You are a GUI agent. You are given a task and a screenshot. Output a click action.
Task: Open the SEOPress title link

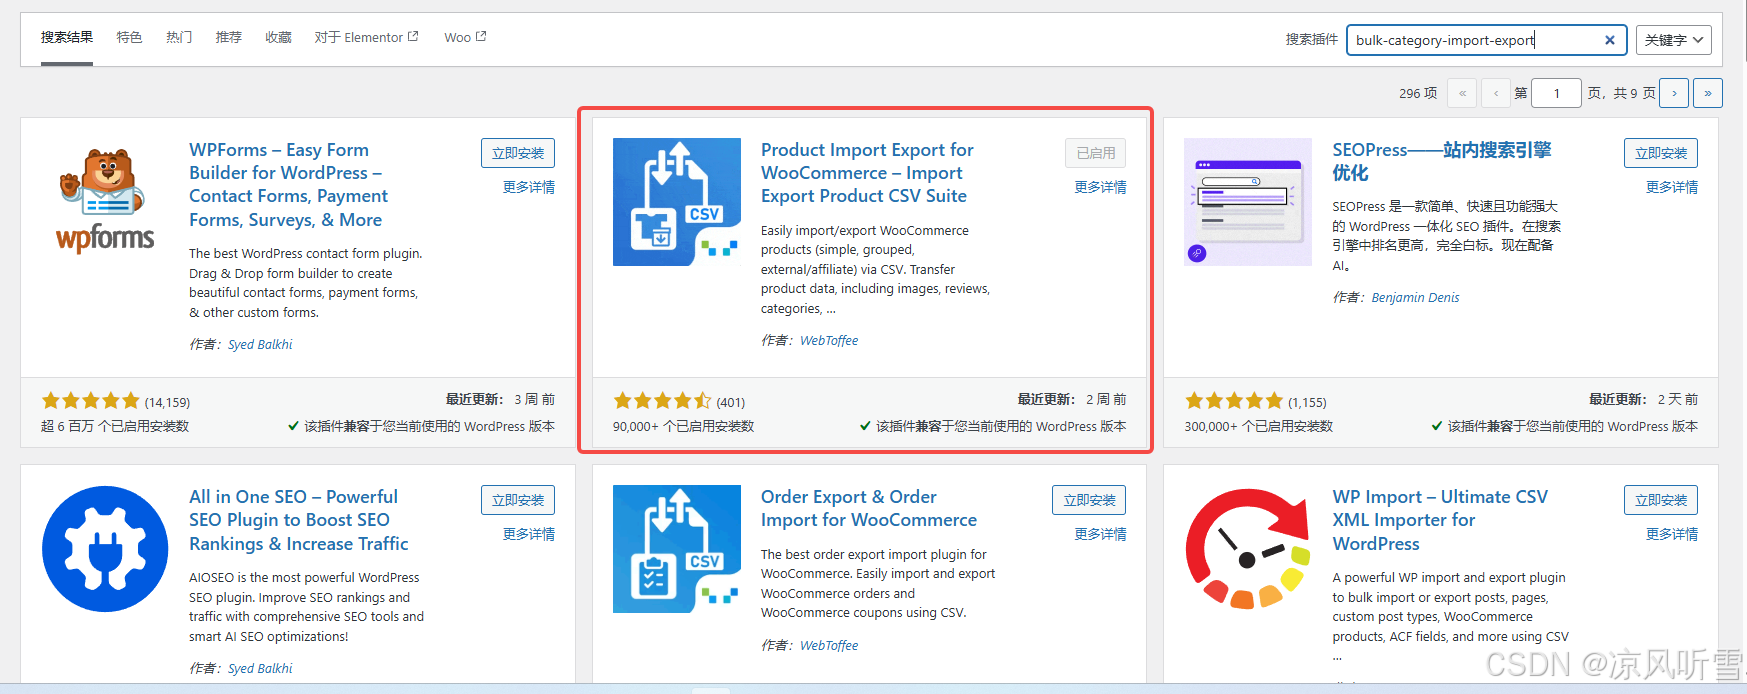coord(1442,161)
